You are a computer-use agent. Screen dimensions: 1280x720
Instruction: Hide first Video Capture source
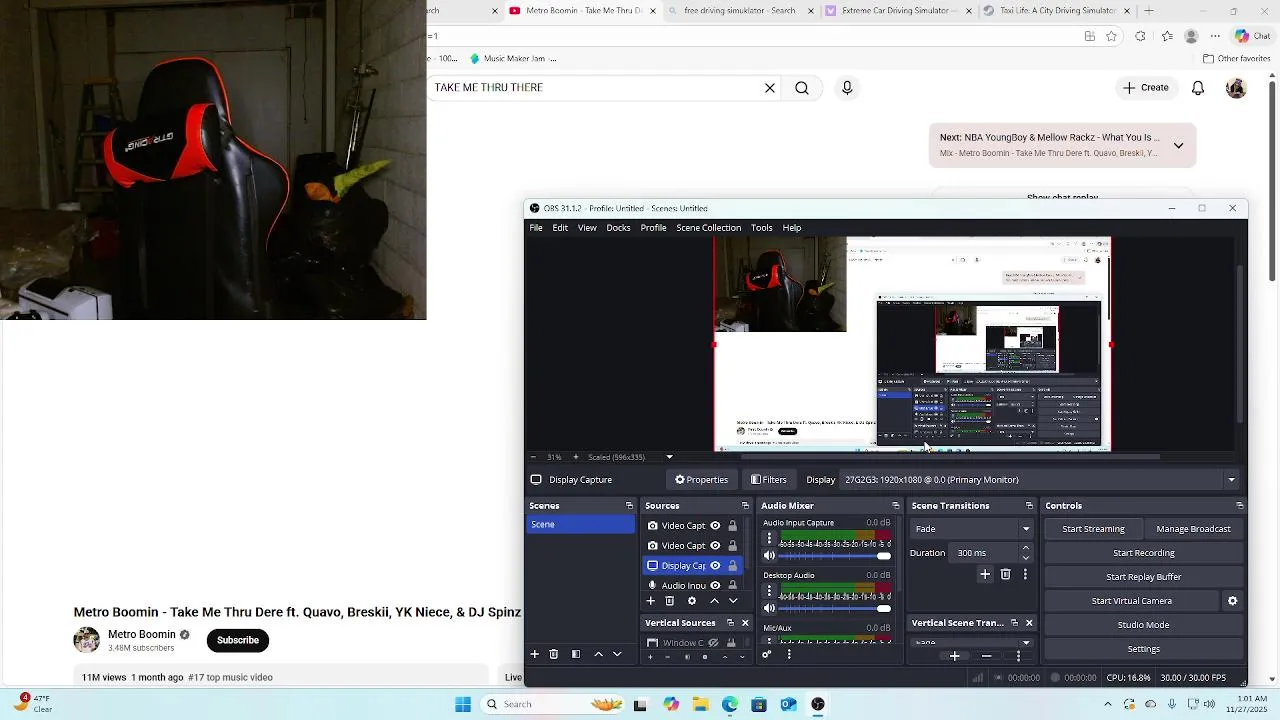pyautogui.click(x=715, y=526)
